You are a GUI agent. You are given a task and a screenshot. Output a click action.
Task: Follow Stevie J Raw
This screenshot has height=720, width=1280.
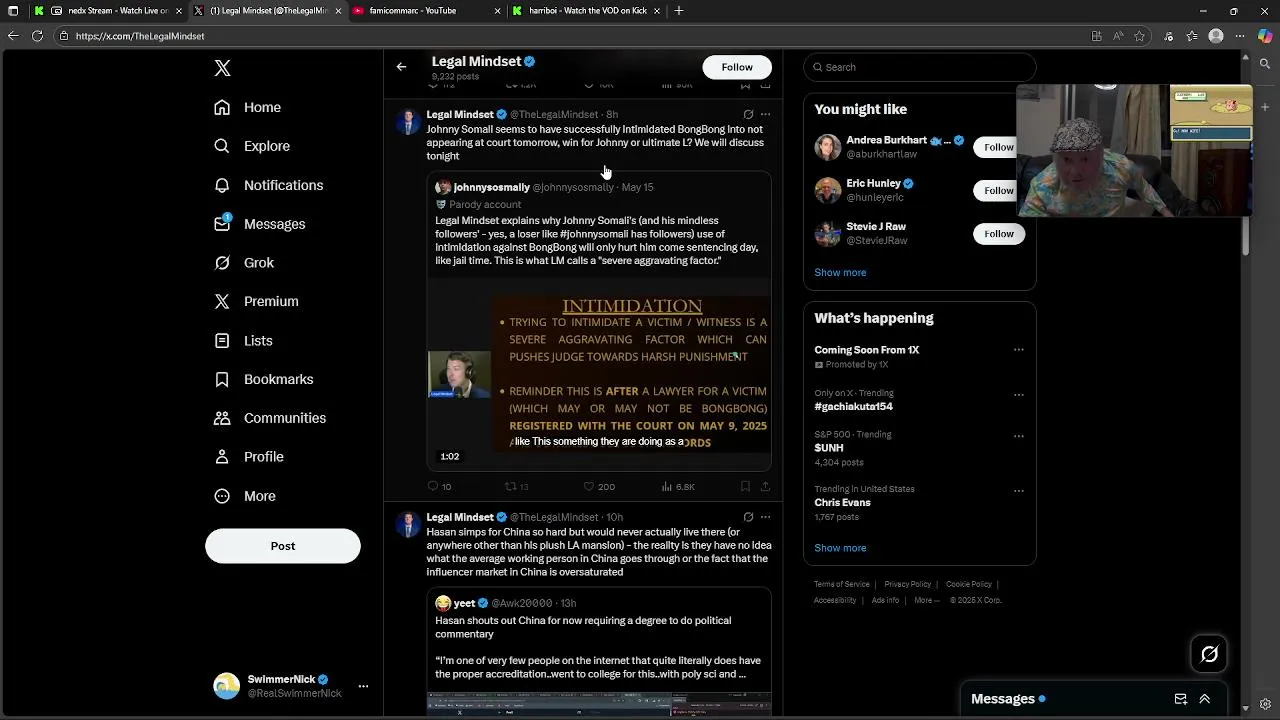[998, 234]
